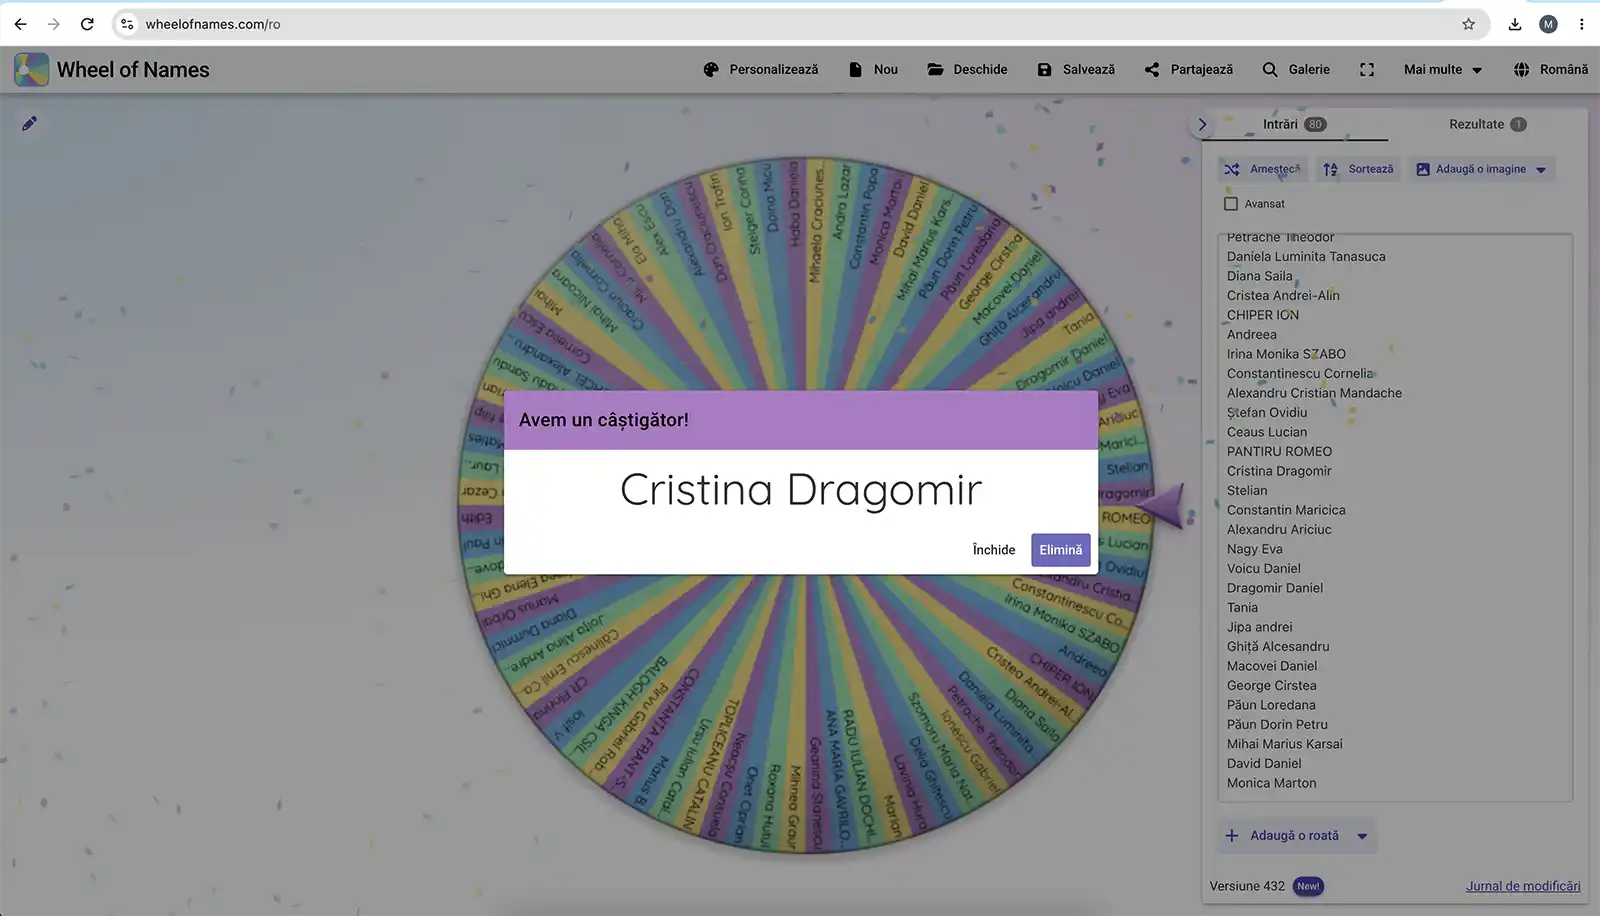
Task: Click the browser back arrow
Action: [x=21, y=24]
